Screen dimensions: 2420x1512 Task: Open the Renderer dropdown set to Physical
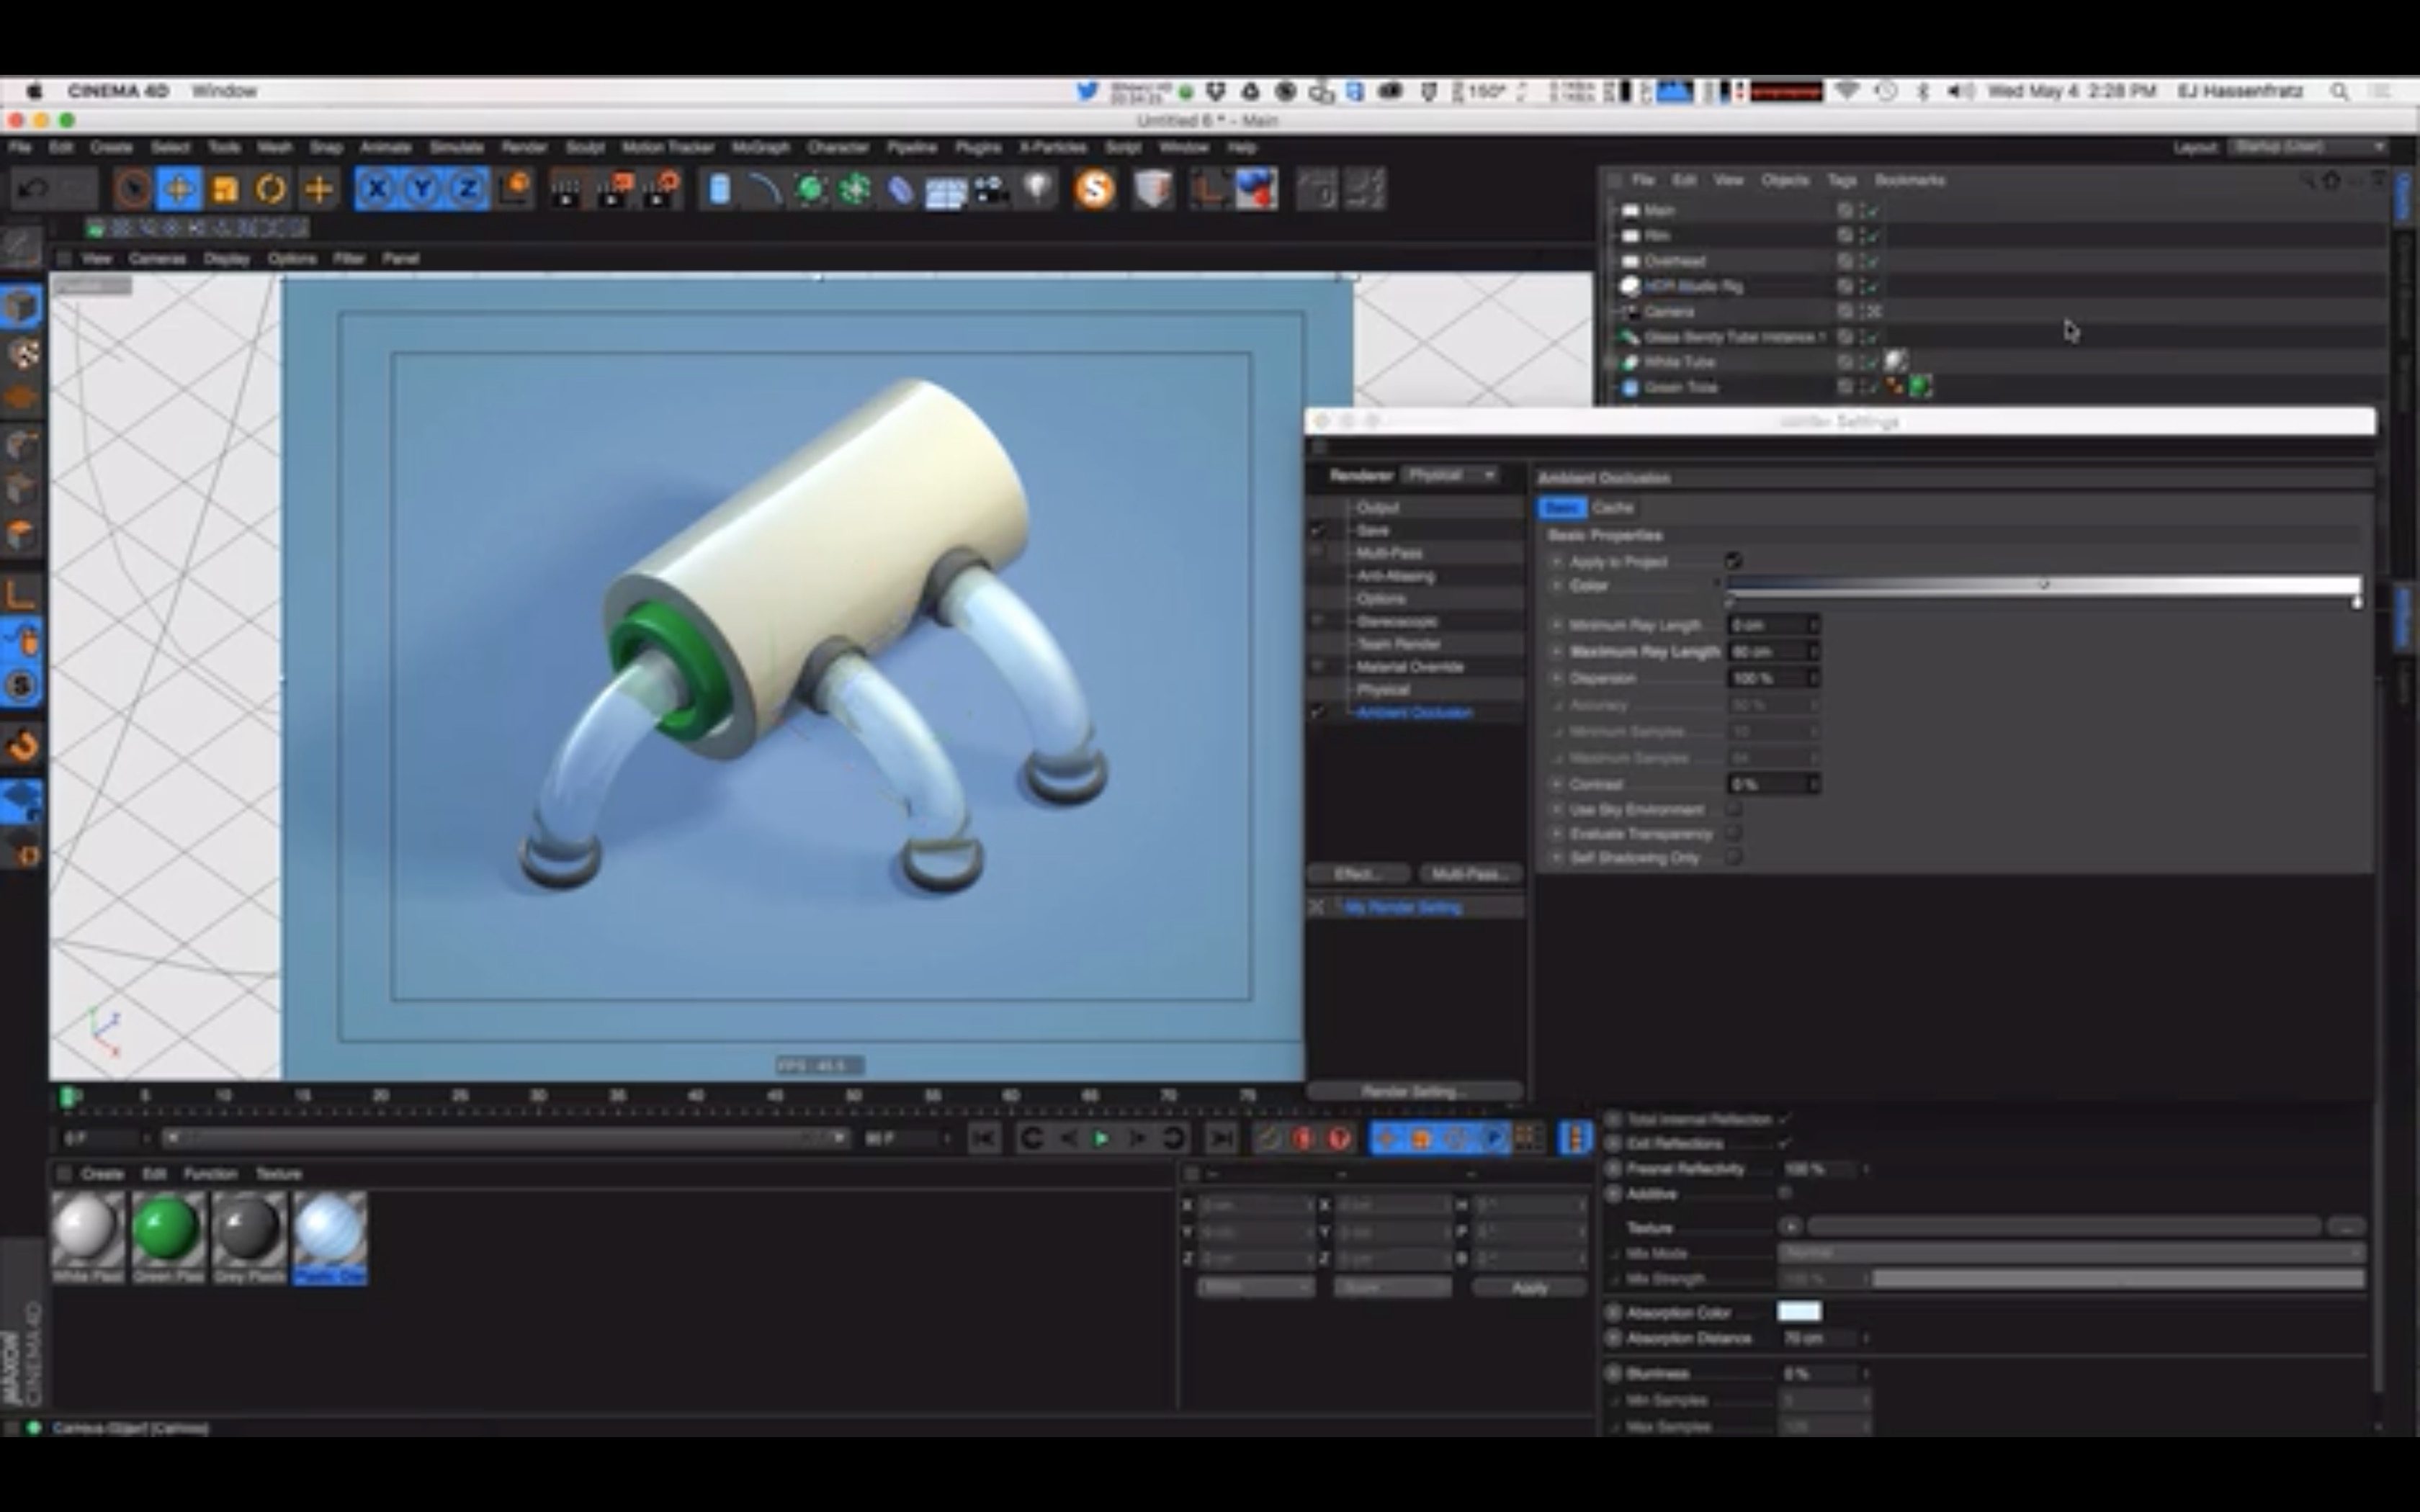click(1451, 475)
